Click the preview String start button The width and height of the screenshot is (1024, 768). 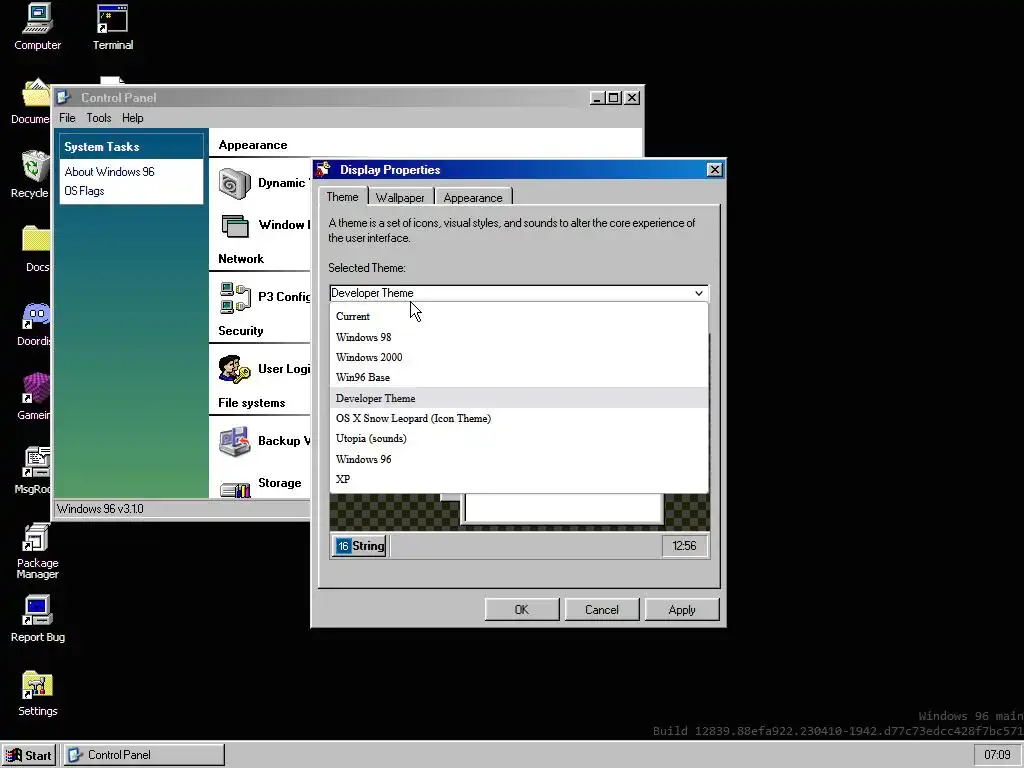coord(360,546)
